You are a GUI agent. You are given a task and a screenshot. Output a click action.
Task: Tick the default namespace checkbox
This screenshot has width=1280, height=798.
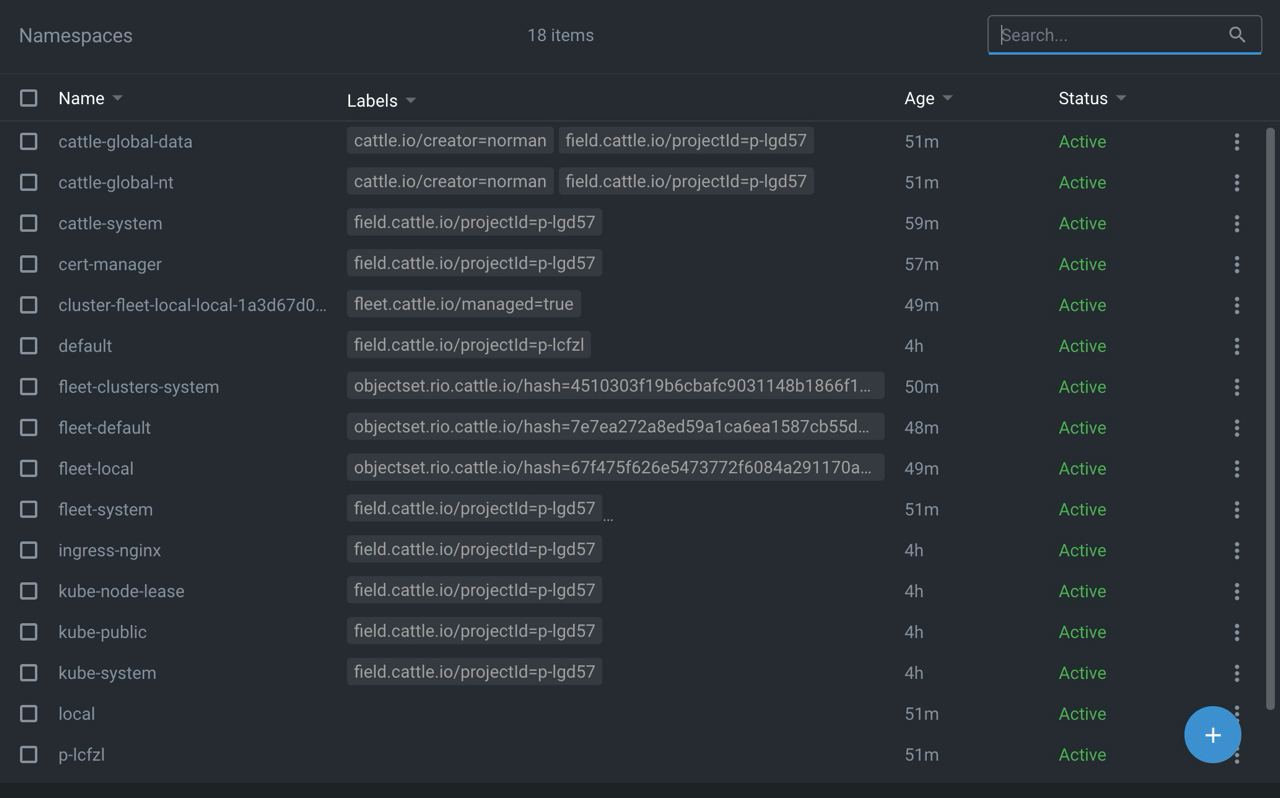[29, 346]
